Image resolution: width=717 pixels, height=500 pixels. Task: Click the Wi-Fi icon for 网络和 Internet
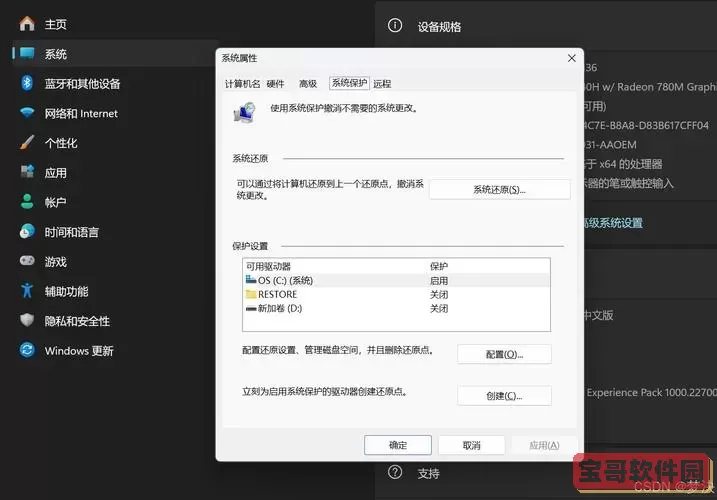click(27, 113)
